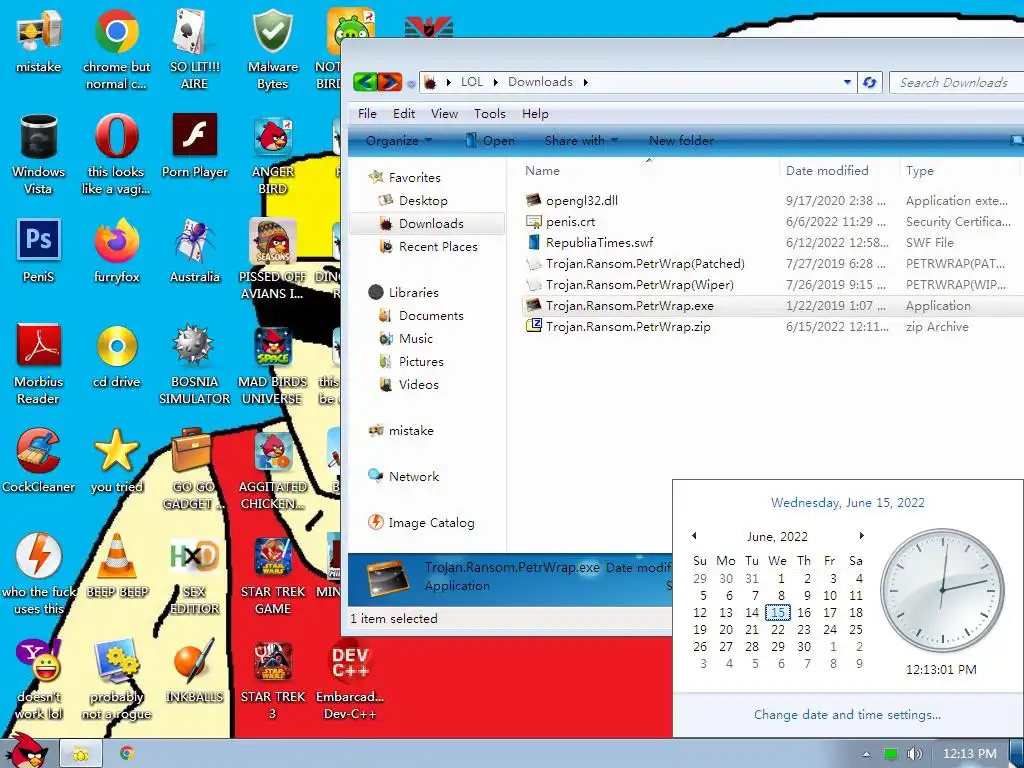
Task: Launch the 'BEEP BEEP' VLC cone icon
Action: click(x=116, y=566)
